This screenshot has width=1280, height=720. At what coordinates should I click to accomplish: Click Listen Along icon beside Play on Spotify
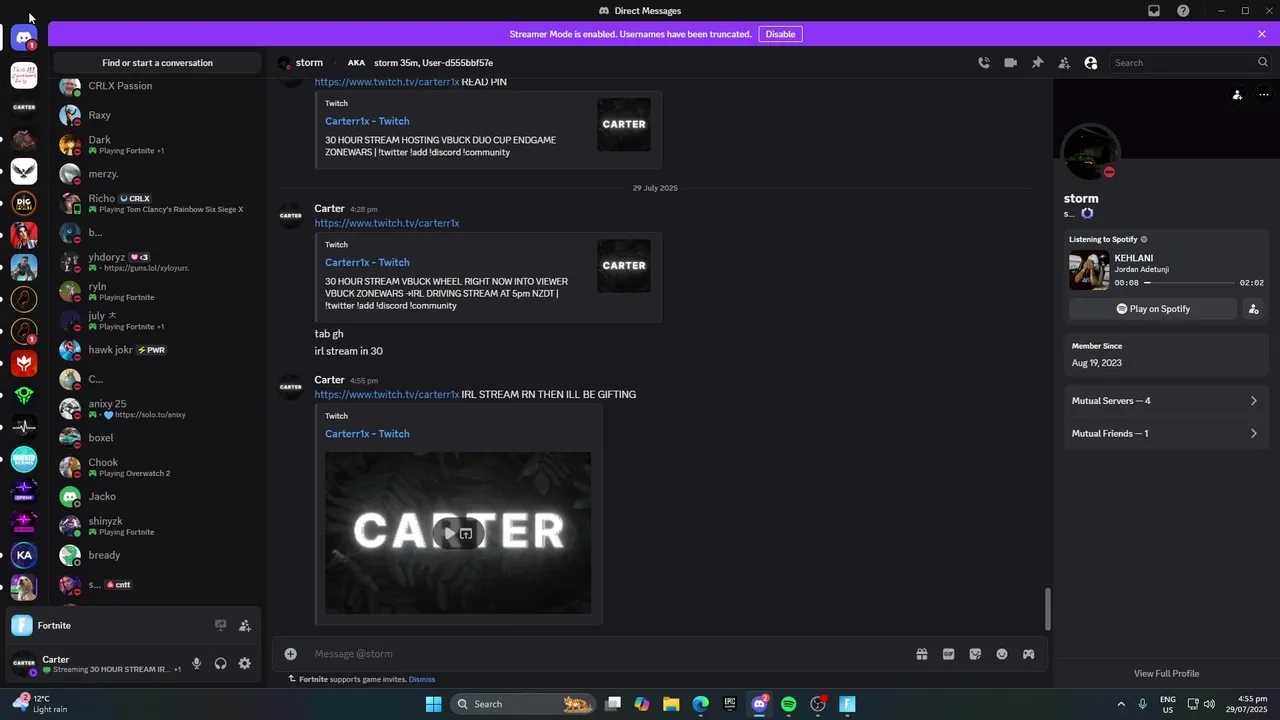coord(1254,309)
